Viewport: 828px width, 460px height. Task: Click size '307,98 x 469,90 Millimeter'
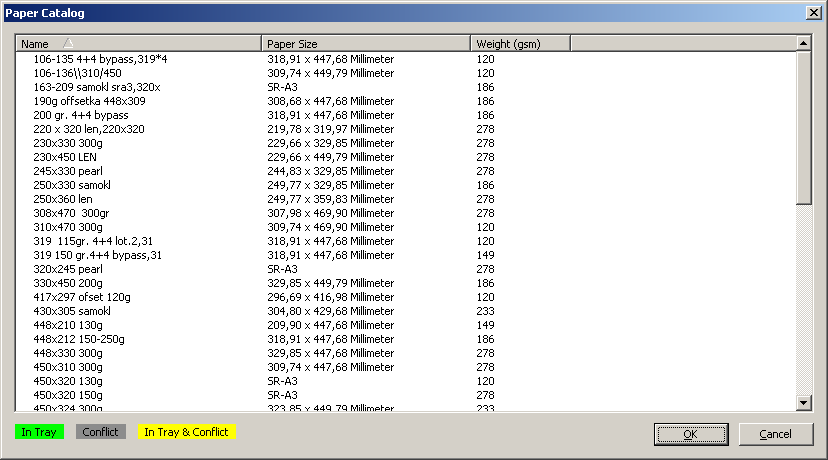331,213
